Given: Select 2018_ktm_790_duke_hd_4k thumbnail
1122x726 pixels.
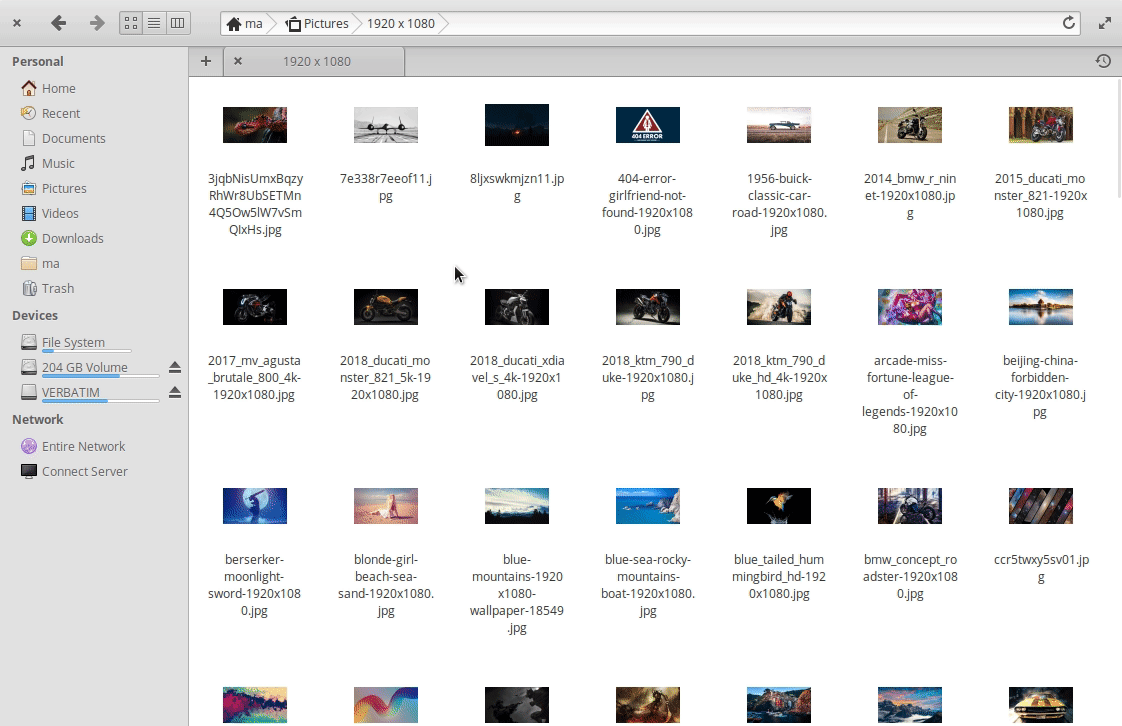Looking at the screenshot, I should click(x=779, y=307).
